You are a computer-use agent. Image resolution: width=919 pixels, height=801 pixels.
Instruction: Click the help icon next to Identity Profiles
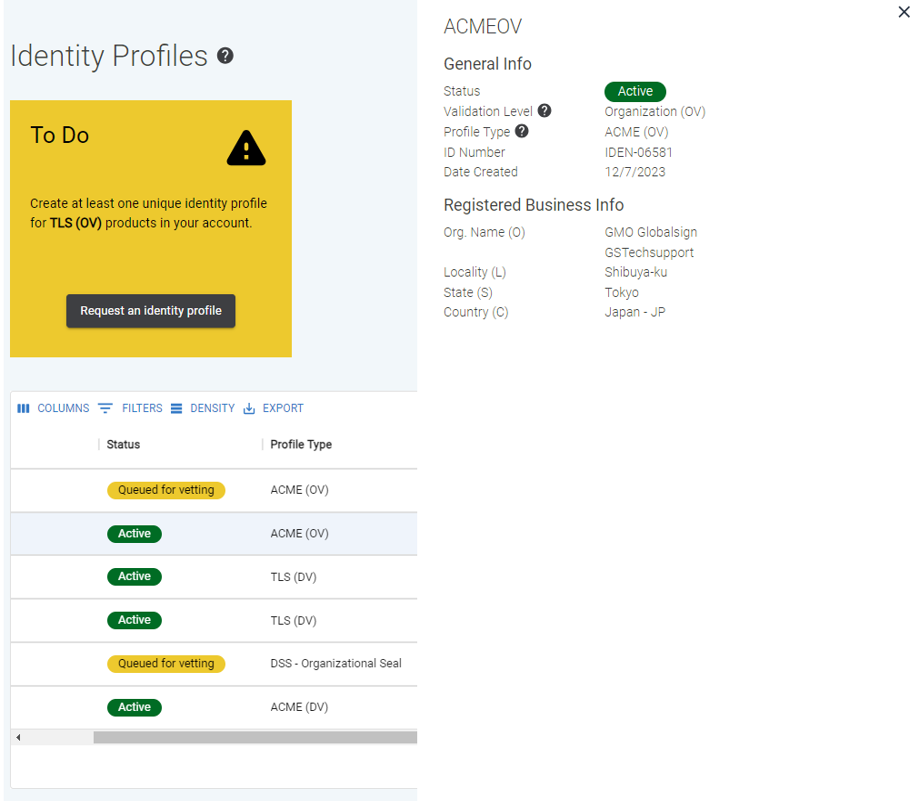[225, 56]
